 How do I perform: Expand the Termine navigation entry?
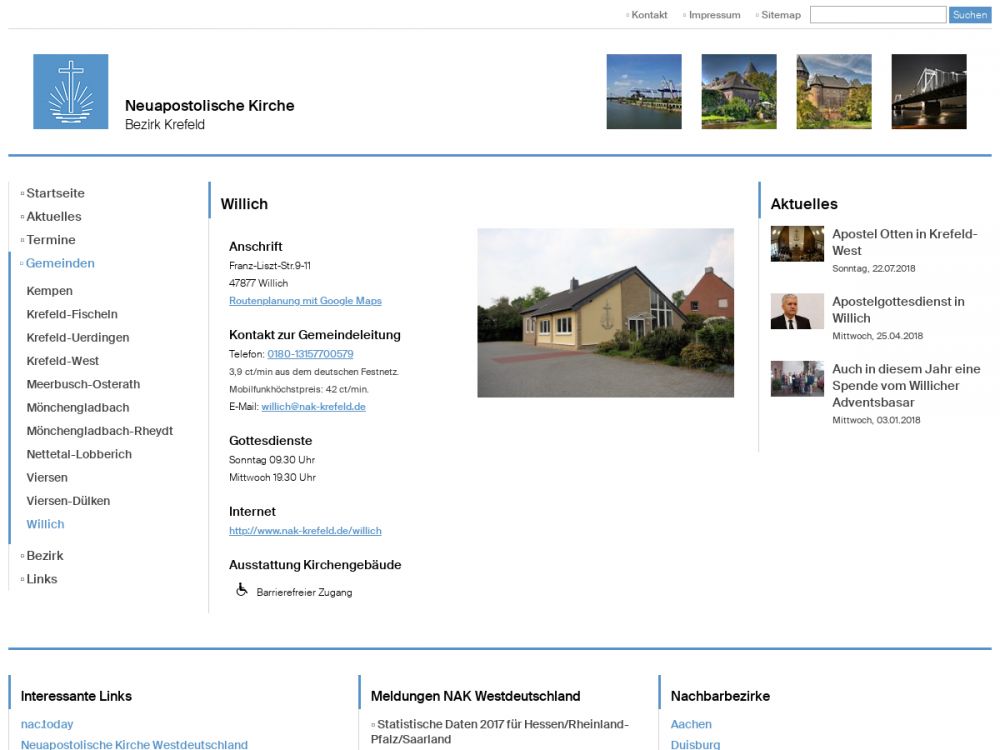51,240
